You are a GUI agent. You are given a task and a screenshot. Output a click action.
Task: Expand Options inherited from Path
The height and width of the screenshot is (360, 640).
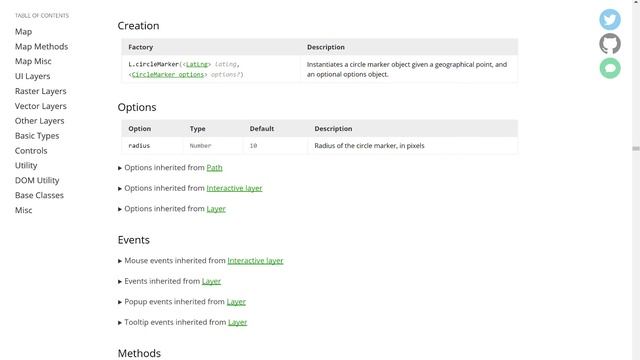pos(170,168)
